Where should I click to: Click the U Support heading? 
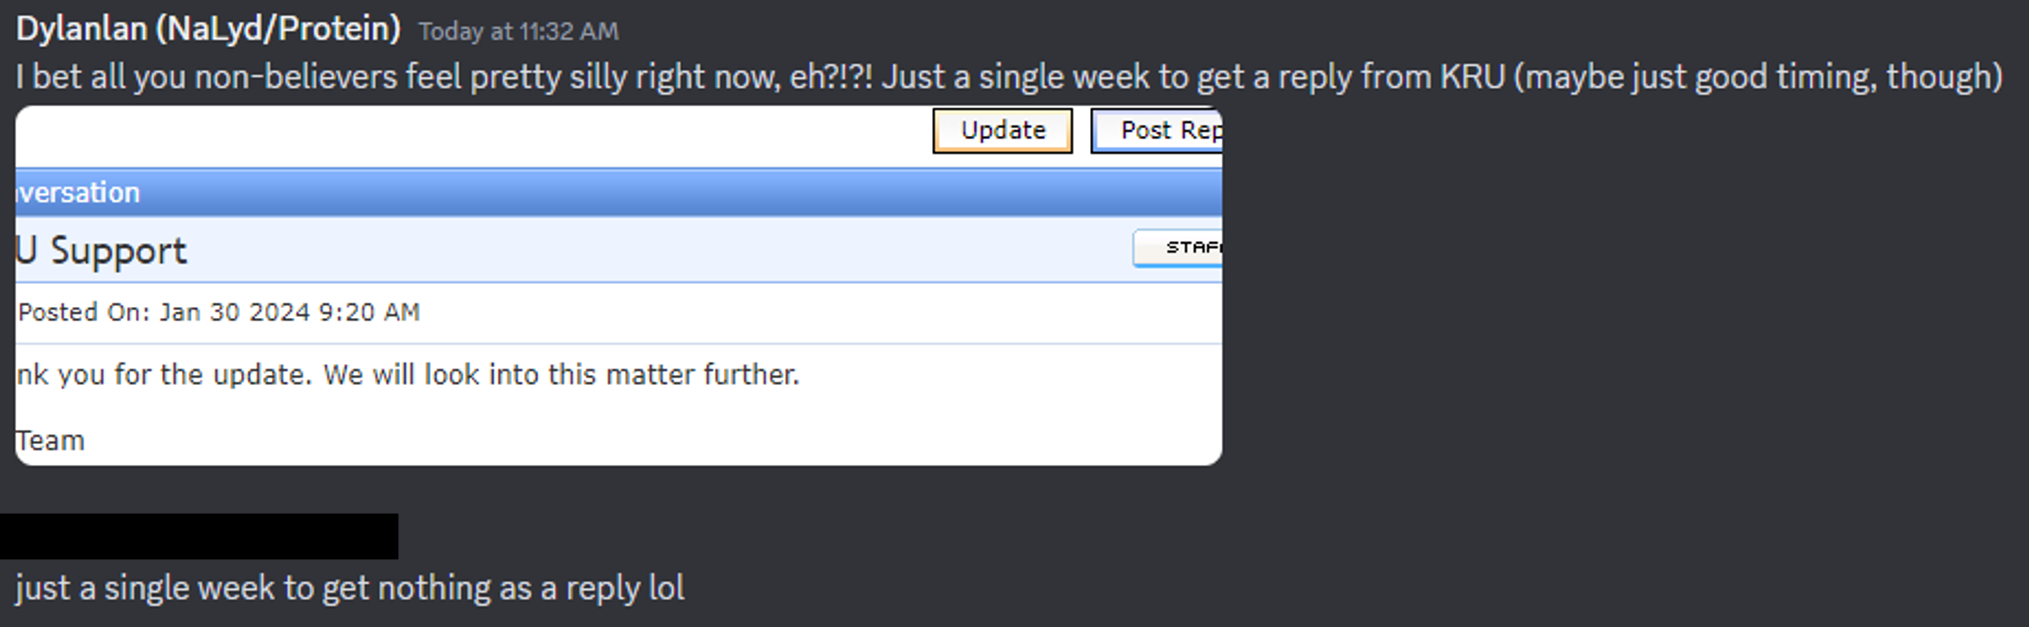(101, 250)
